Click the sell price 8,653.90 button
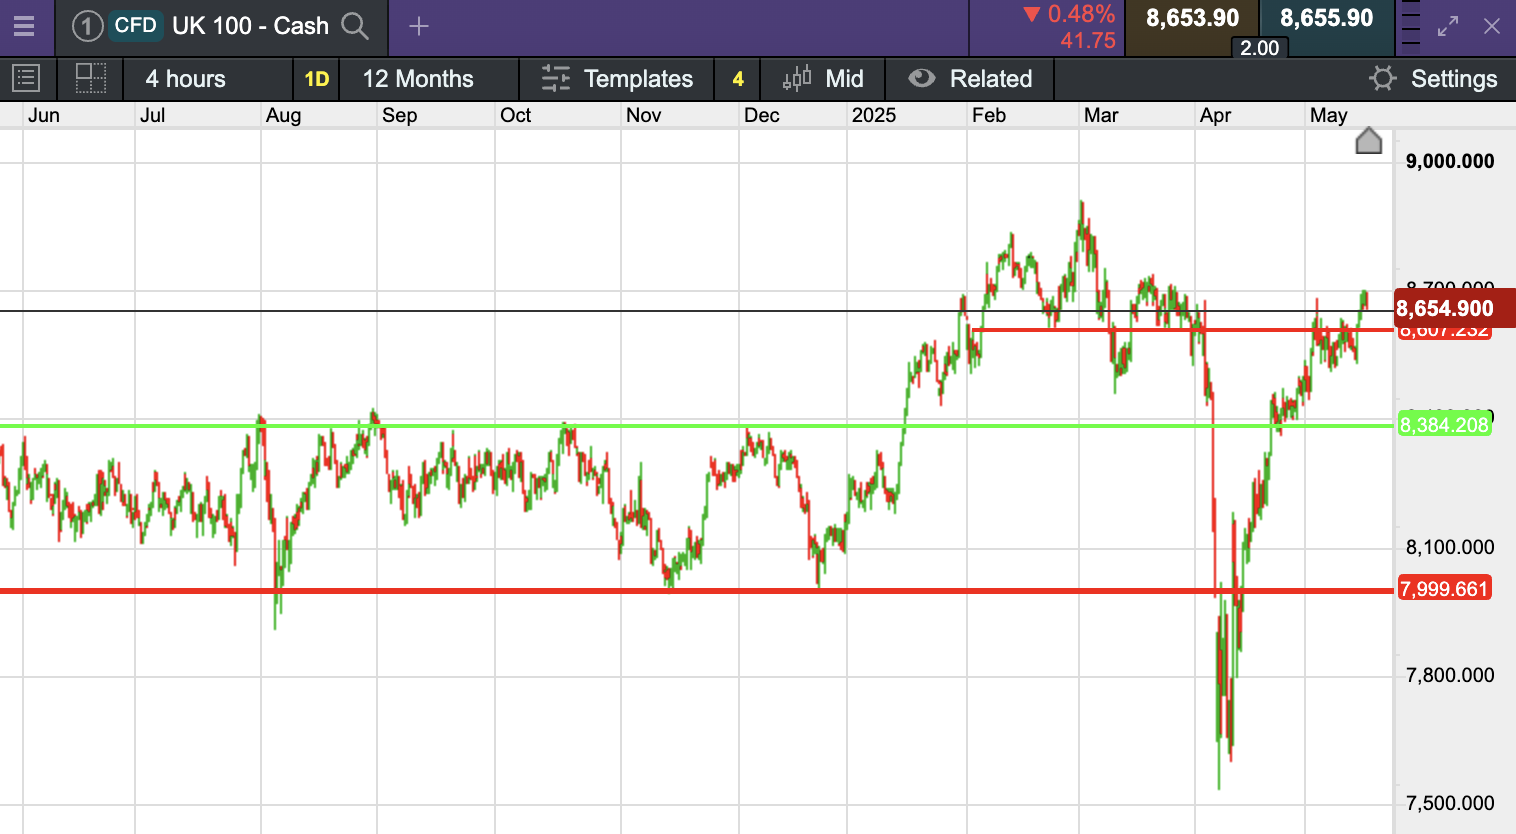The height and width of the screenshot is (834, 1516). tap(1192, 19)
